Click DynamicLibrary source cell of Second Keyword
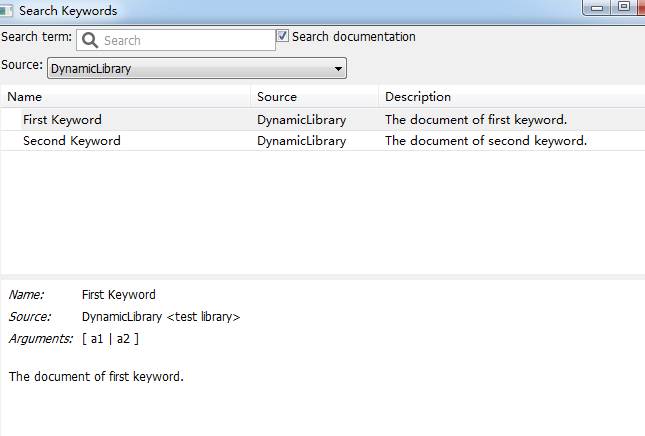 click(x=302, y=141)
